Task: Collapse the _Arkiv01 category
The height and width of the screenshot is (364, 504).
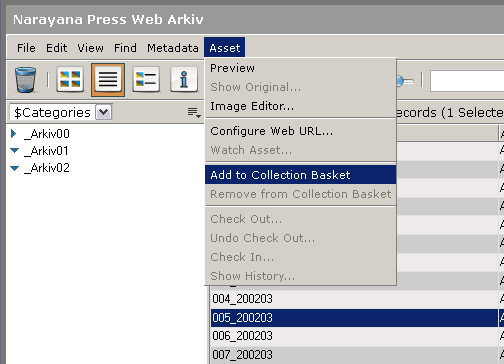Action: (x=14, y=151)
